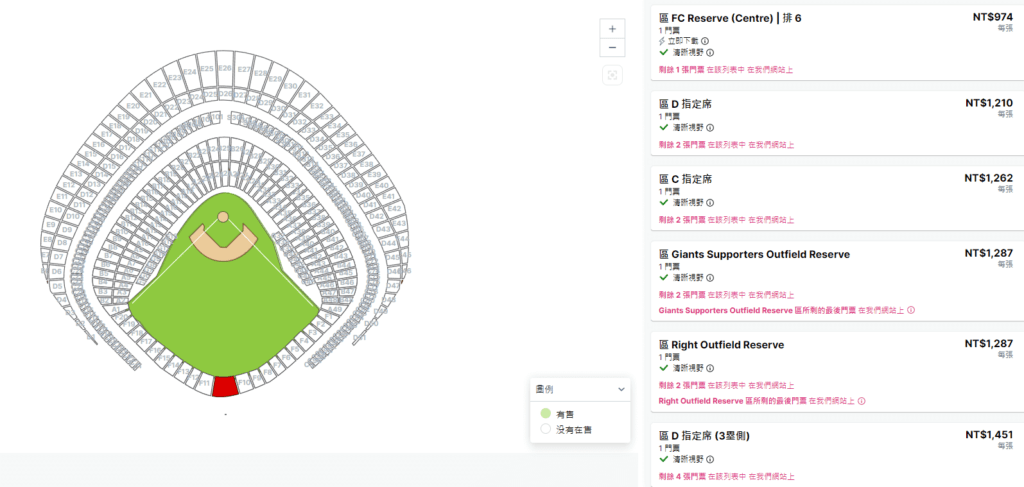Reset the seat map view to fit
The image size is (1024, 487).
(612, 76)
